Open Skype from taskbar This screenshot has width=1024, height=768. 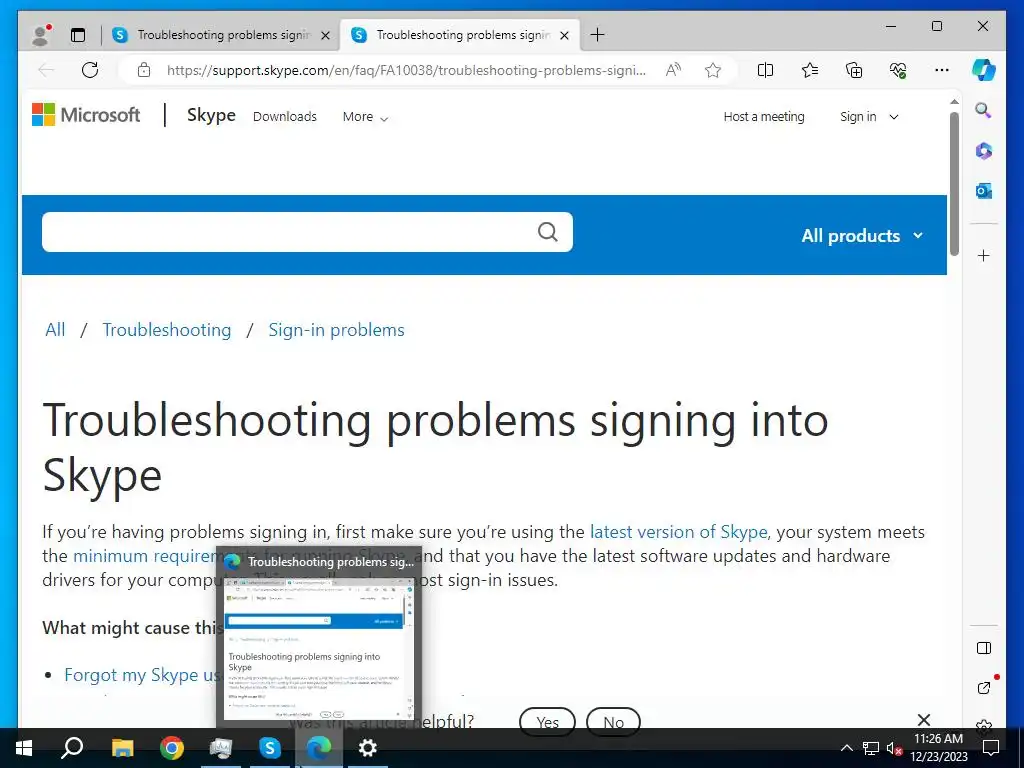tap(270, 748)
